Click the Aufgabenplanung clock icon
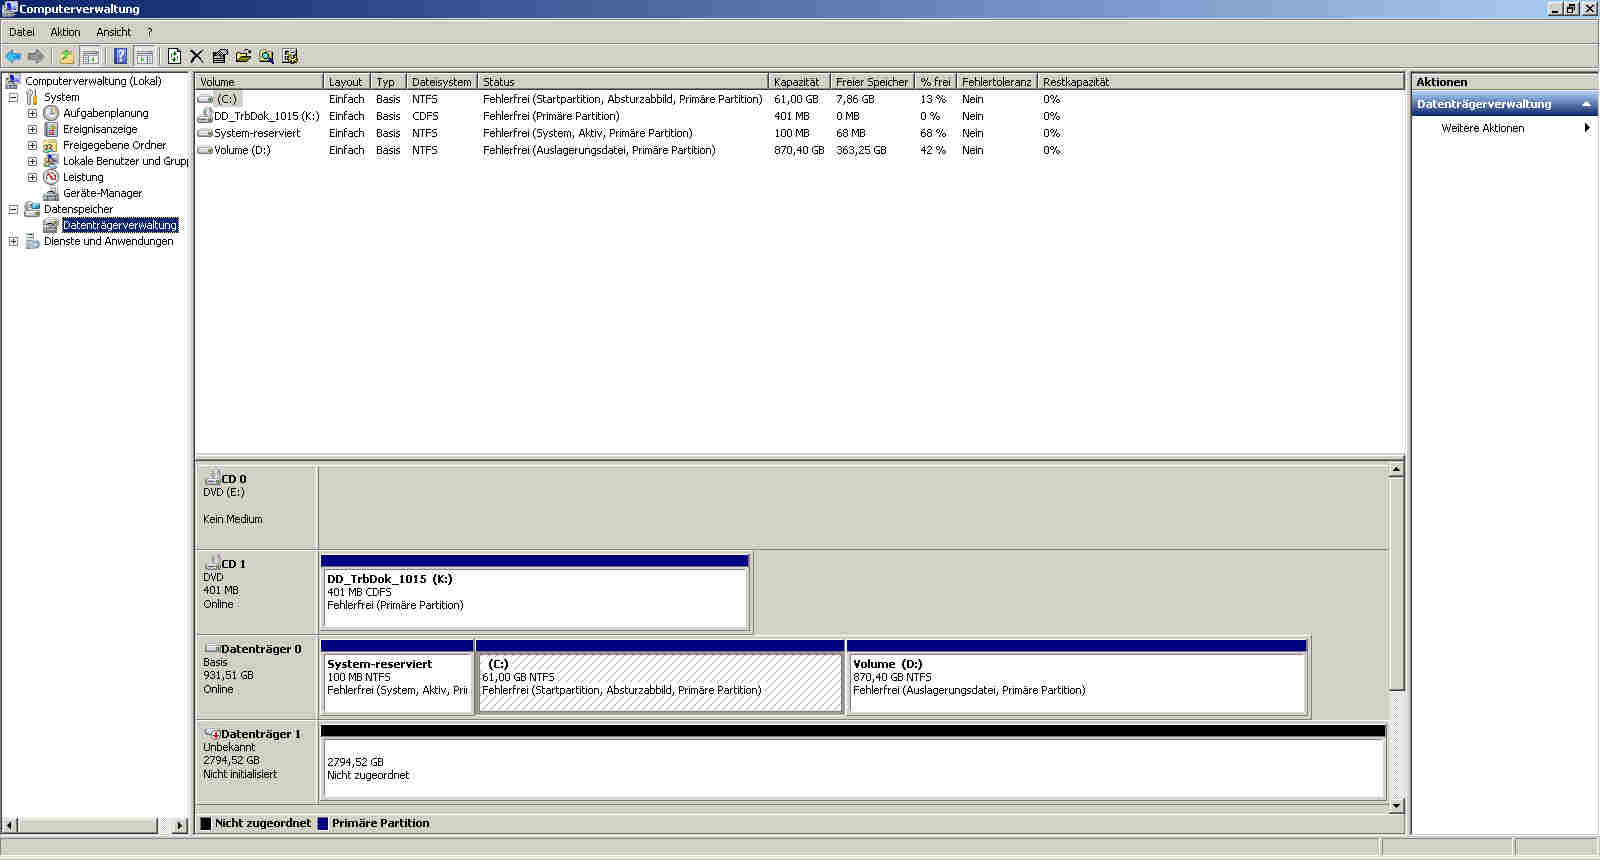1600x860 pixels. point(51,113)
